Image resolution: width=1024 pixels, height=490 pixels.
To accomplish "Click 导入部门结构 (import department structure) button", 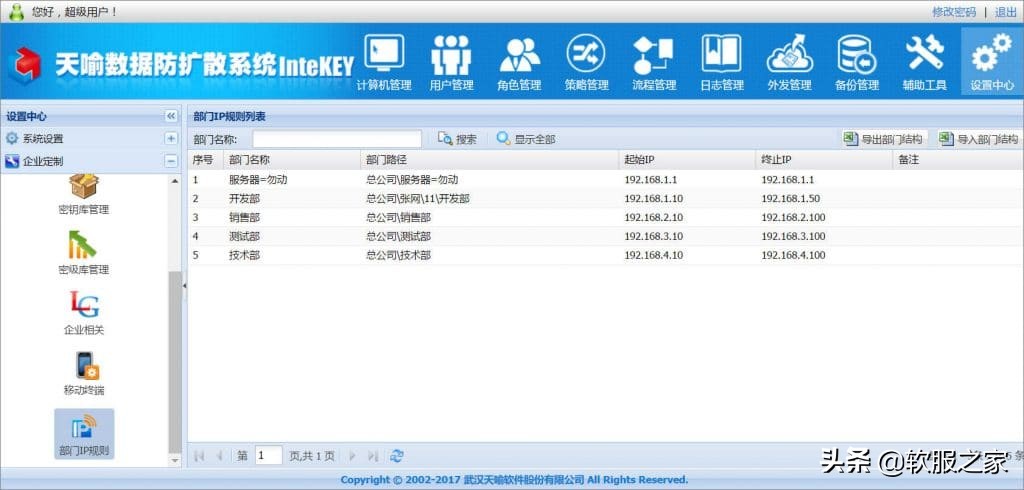I will (x=979, y=139).
